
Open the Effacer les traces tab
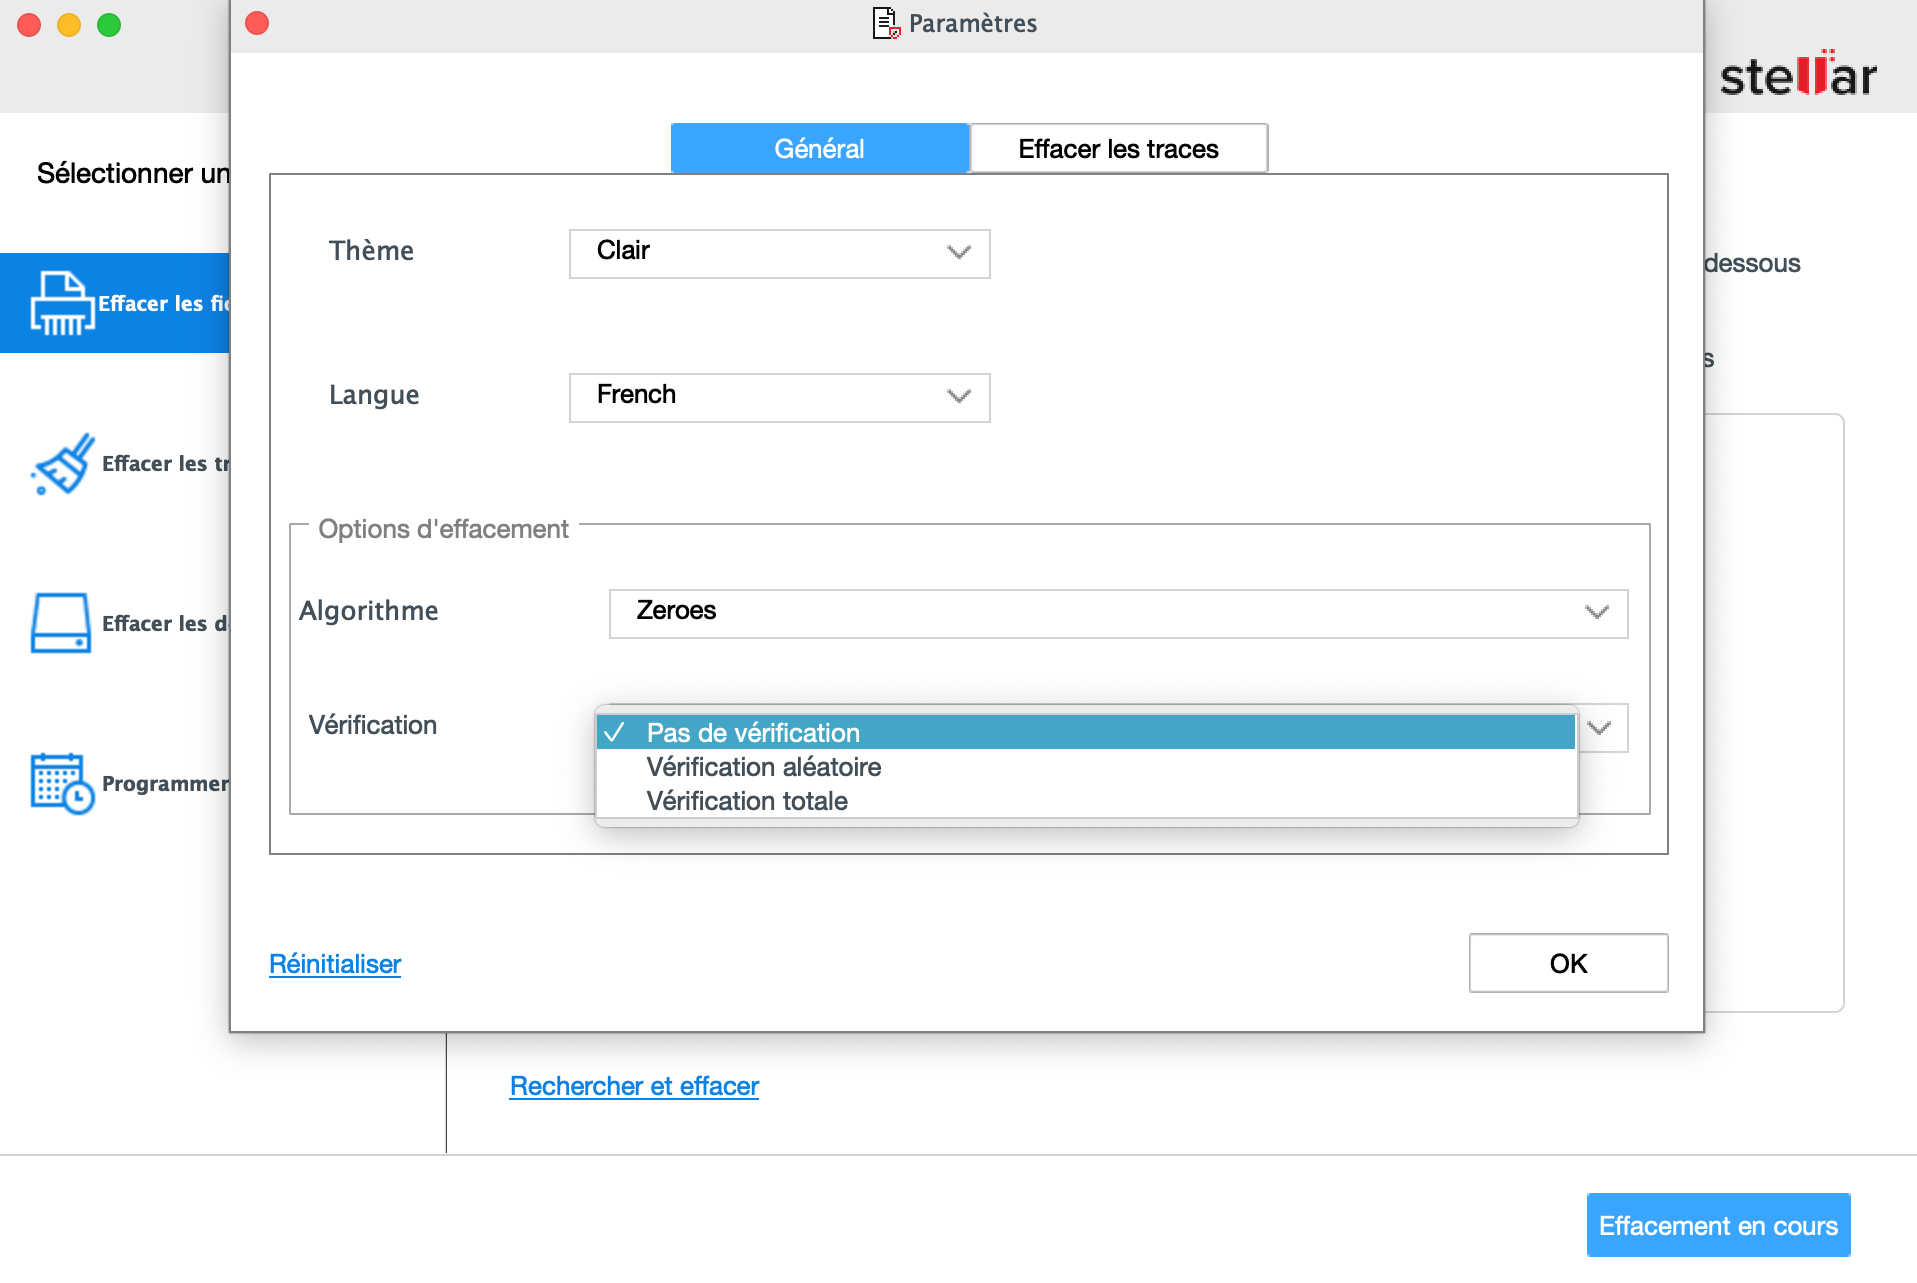point(1118,149)
